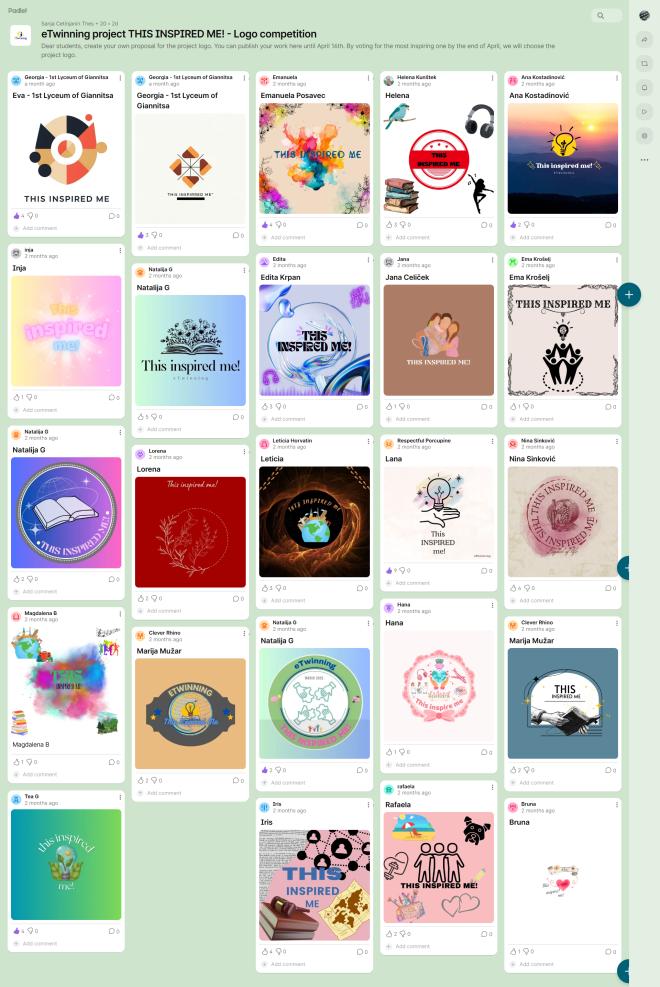Open the user profile avatar
This screenshot has height=987, width=660.
point(644,16)
